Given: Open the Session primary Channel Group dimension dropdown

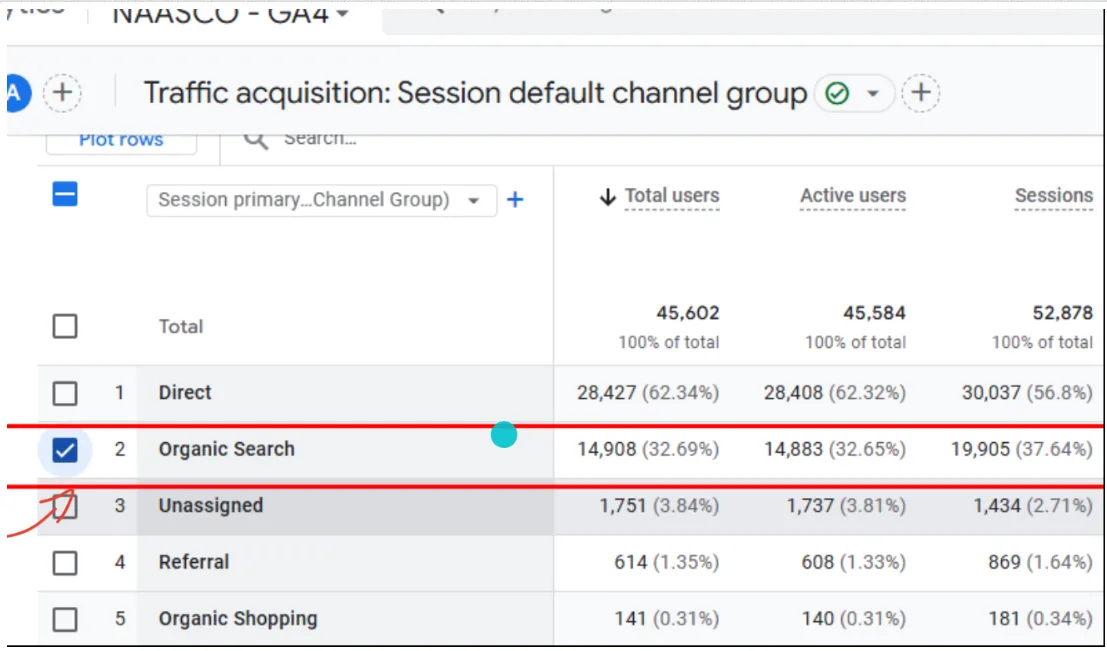Looking at the screenshot, I should [320, 200].
